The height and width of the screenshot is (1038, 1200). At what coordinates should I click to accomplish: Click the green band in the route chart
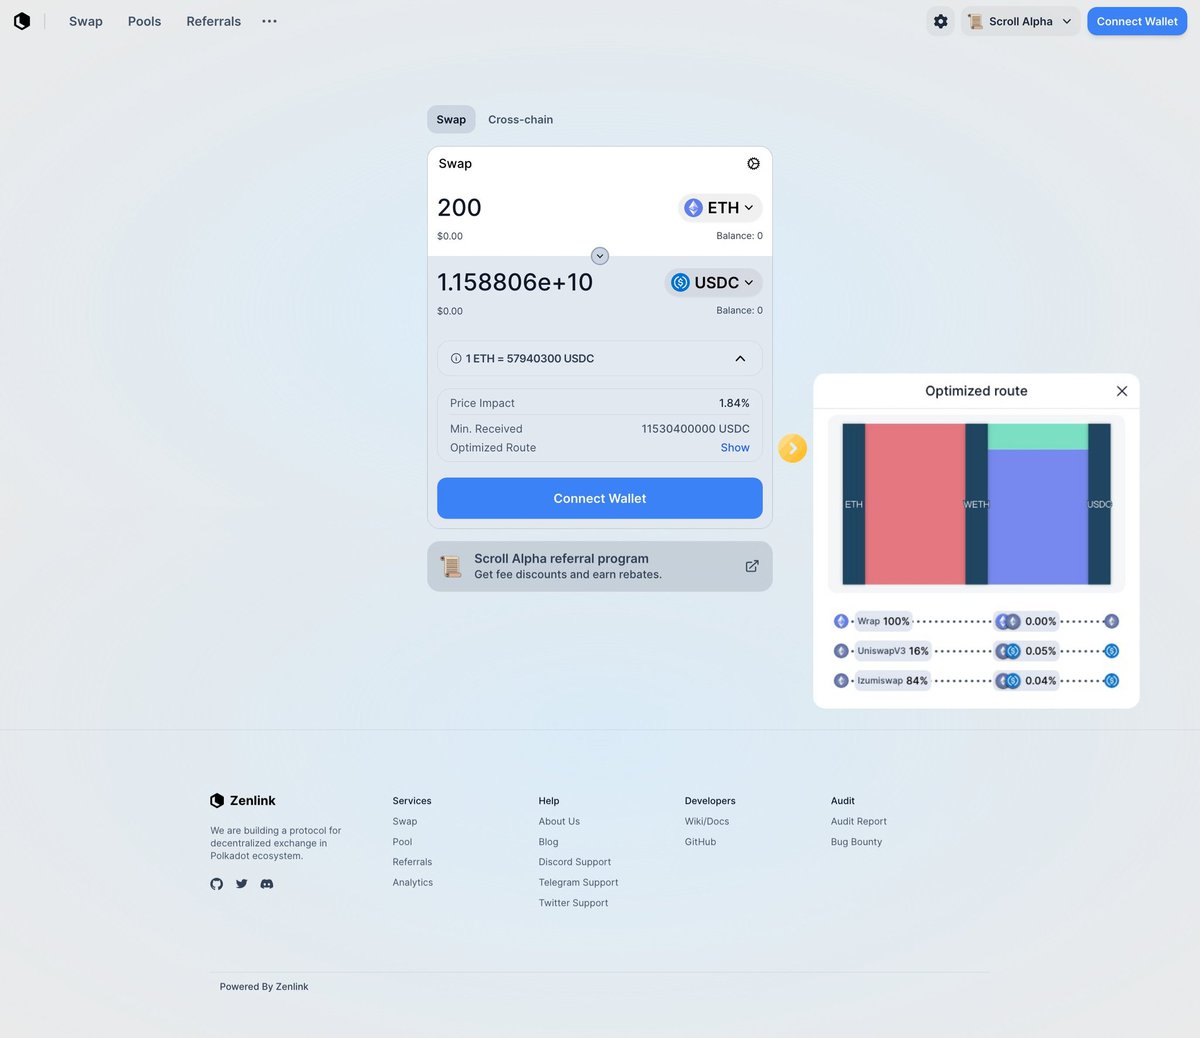tap(1038, 436)
